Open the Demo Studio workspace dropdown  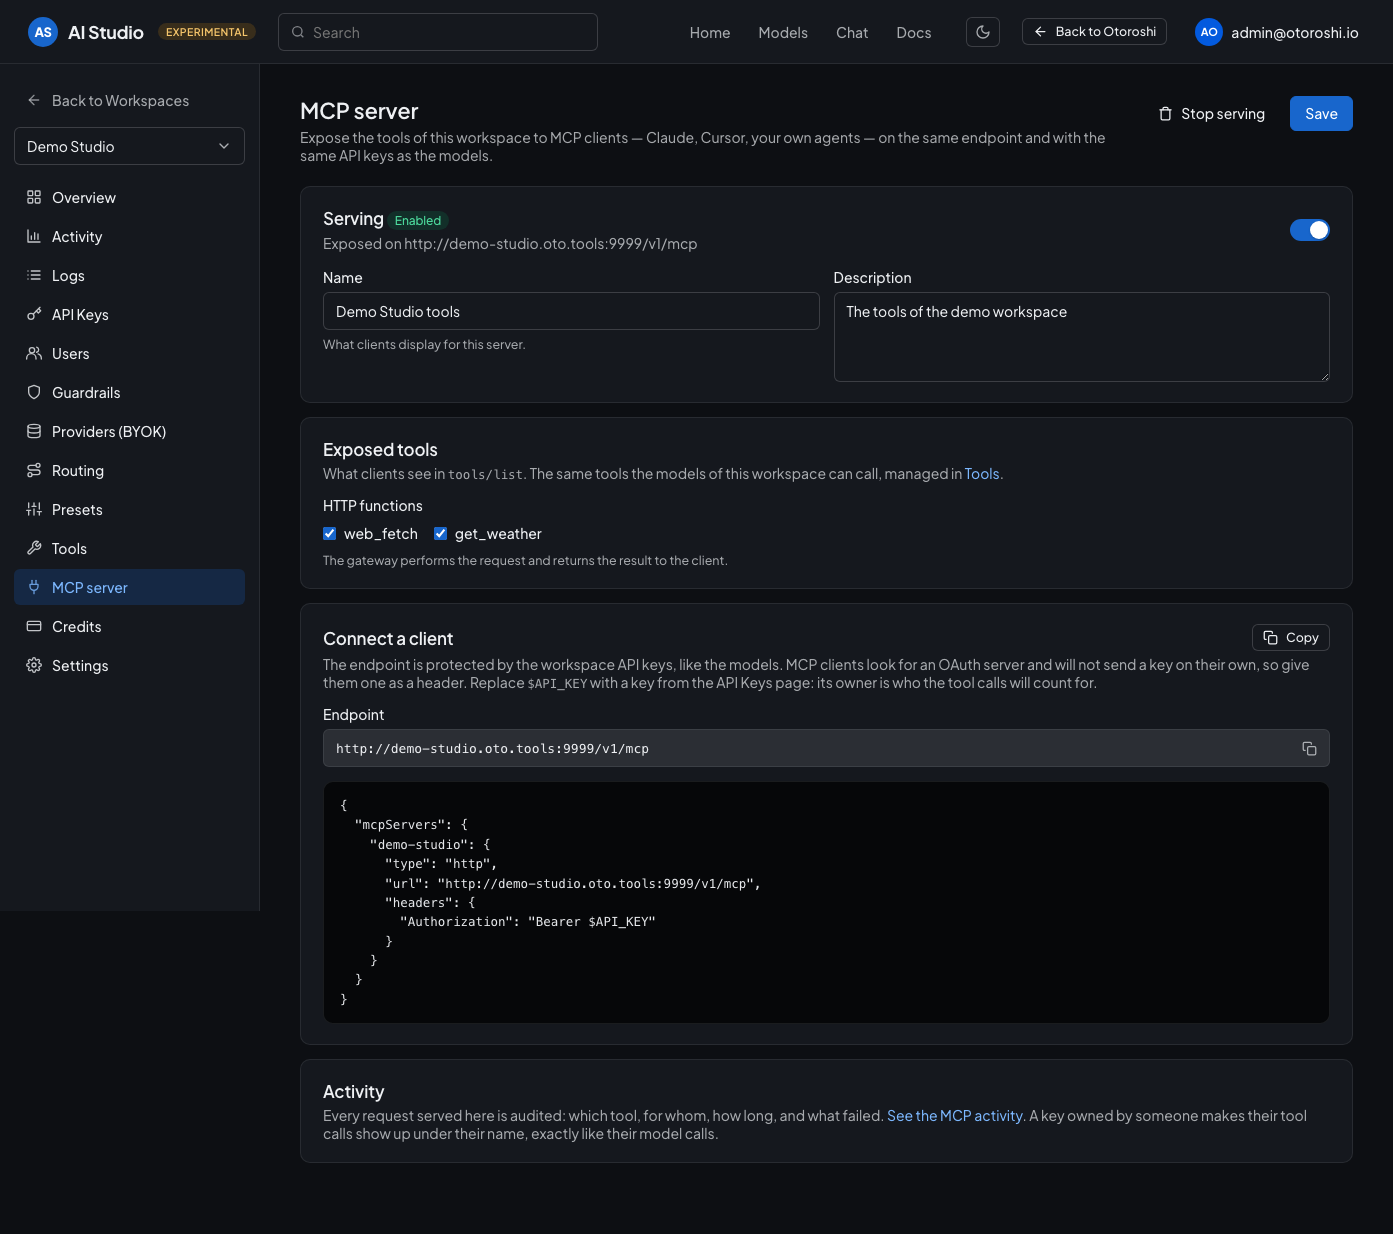click(x=129, y=146)
